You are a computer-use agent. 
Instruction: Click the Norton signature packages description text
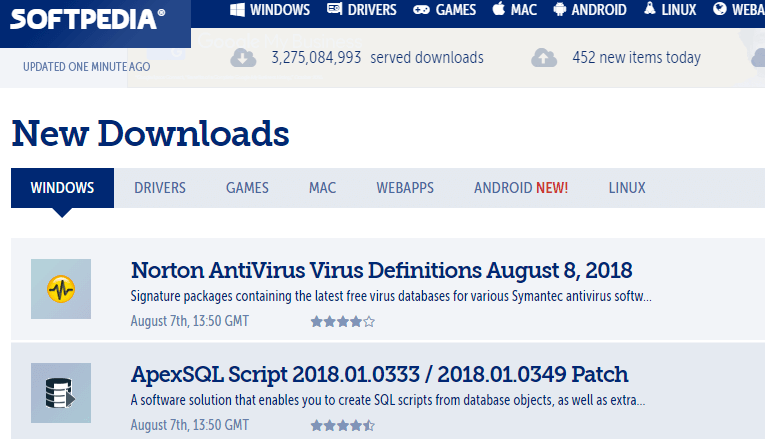(x=391, y=296)
